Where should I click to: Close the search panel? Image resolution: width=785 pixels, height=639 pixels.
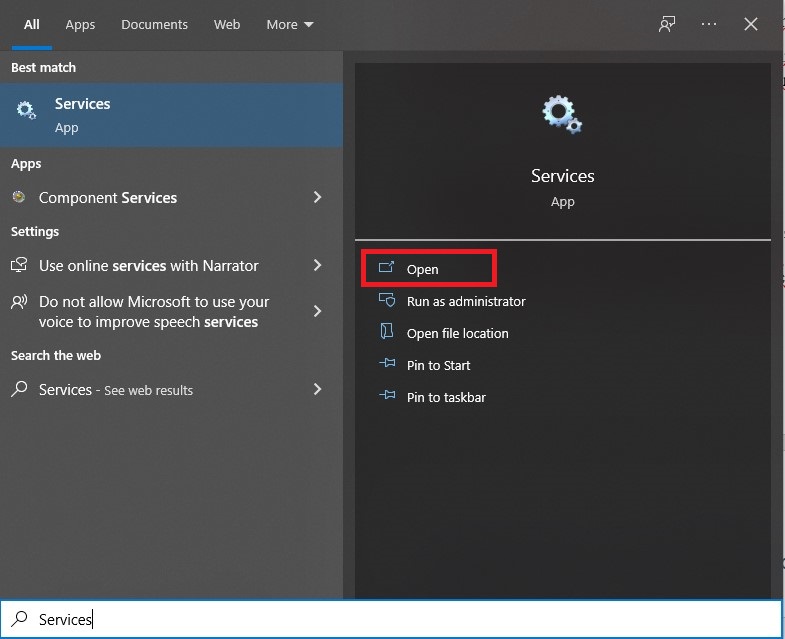click(750, 24)
